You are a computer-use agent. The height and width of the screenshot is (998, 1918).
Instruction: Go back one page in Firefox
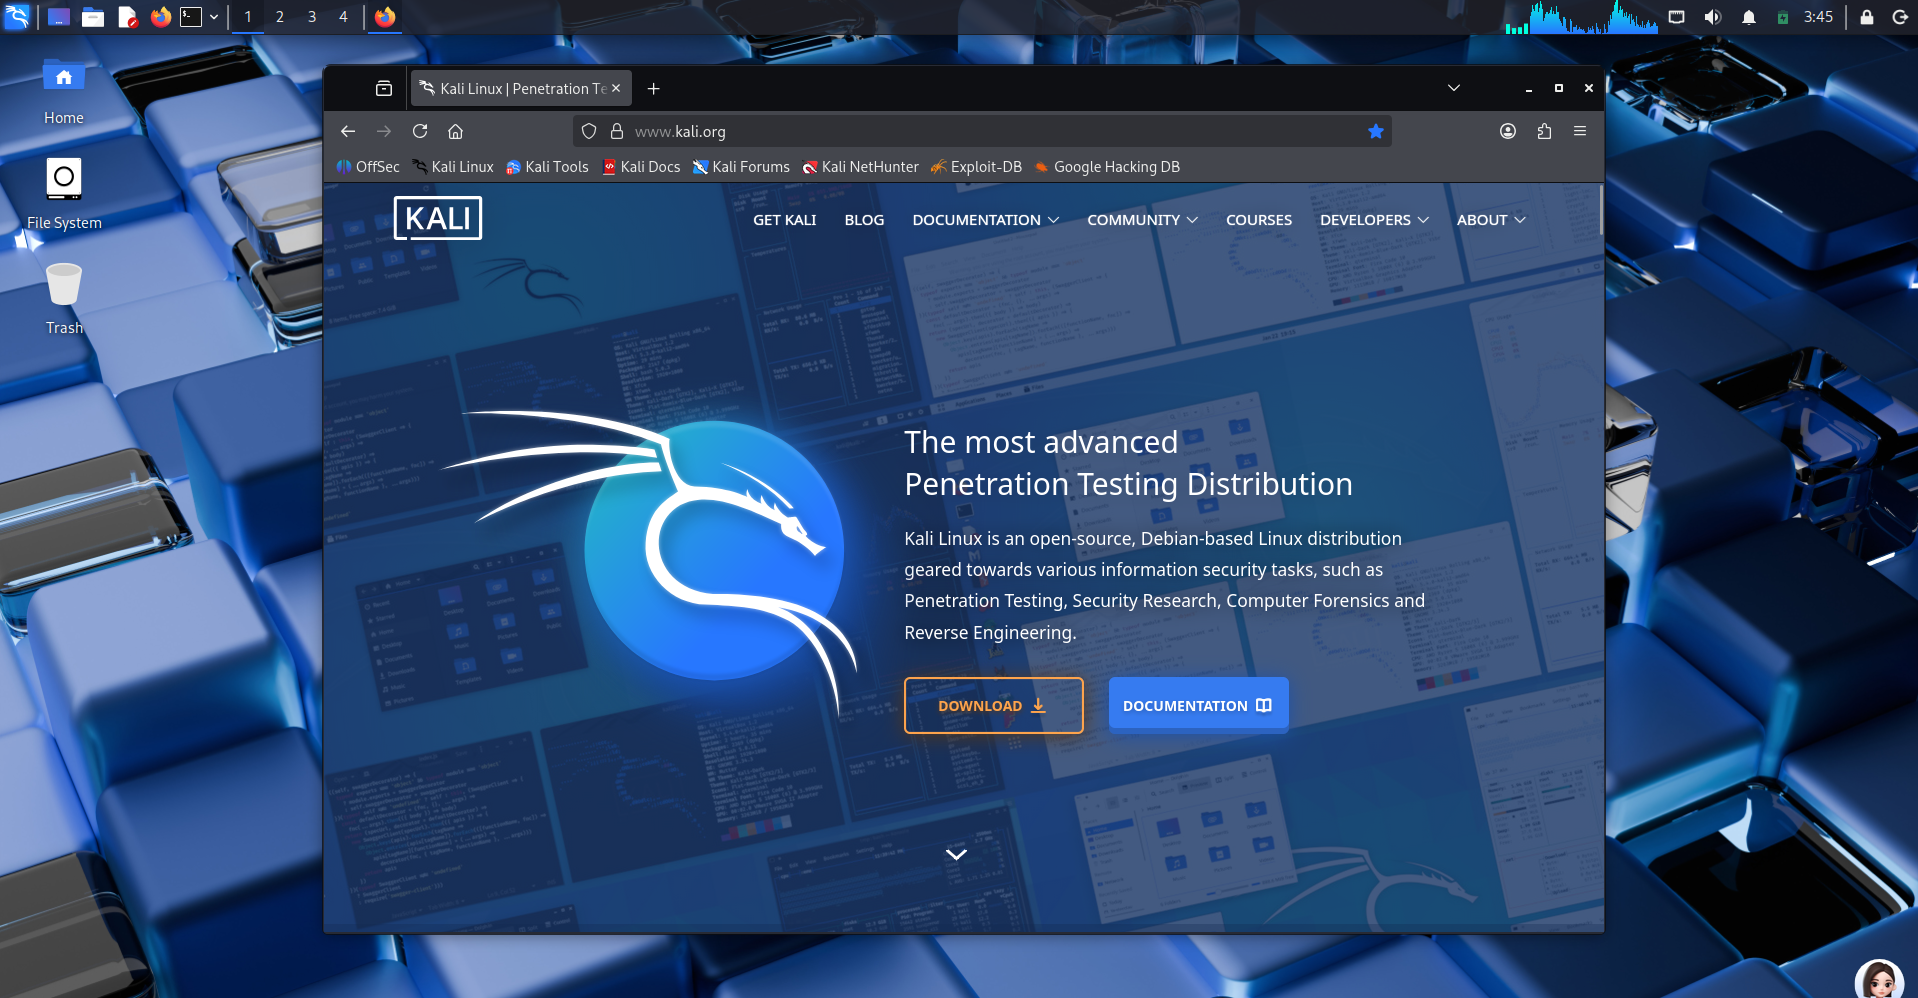(x=348, y=131)
